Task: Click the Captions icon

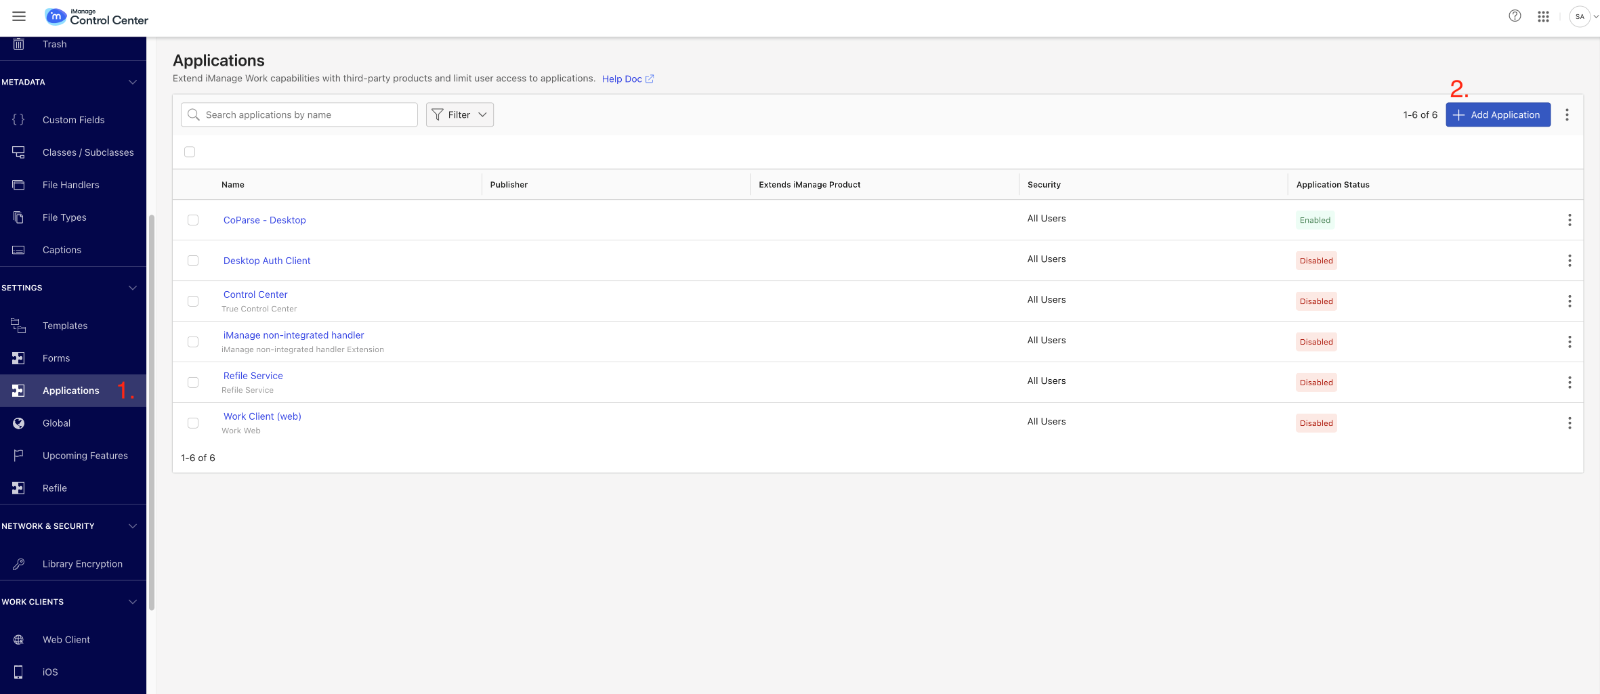Action: (18, 250)
